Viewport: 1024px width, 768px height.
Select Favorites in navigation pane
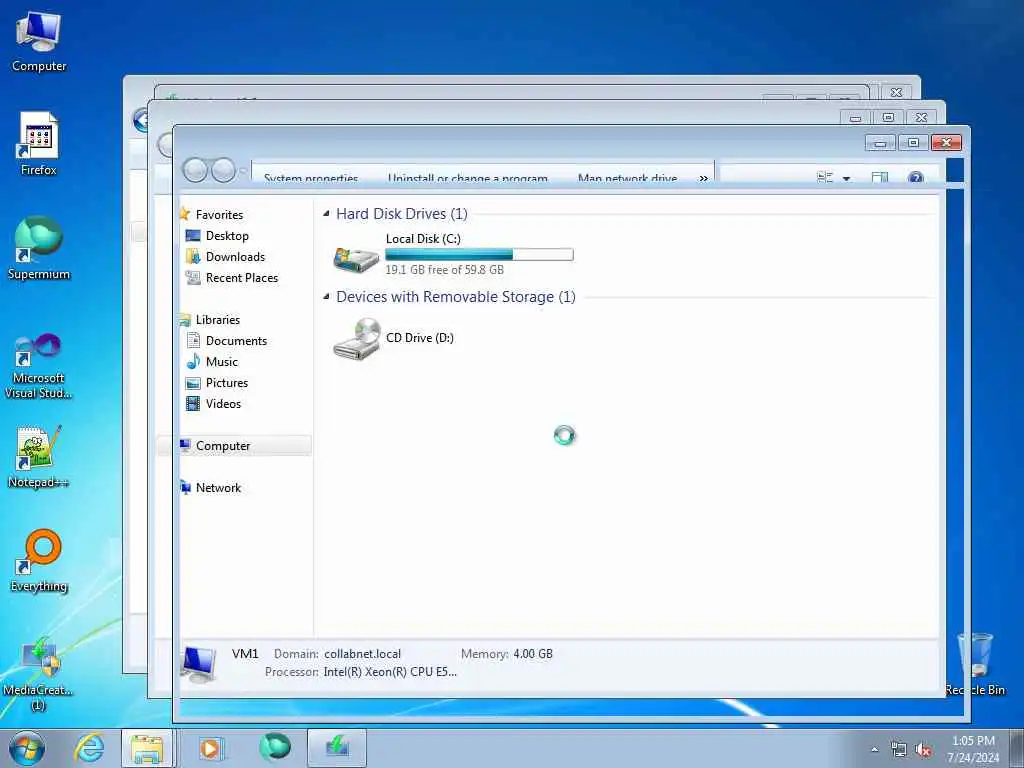tap(219, 214)
